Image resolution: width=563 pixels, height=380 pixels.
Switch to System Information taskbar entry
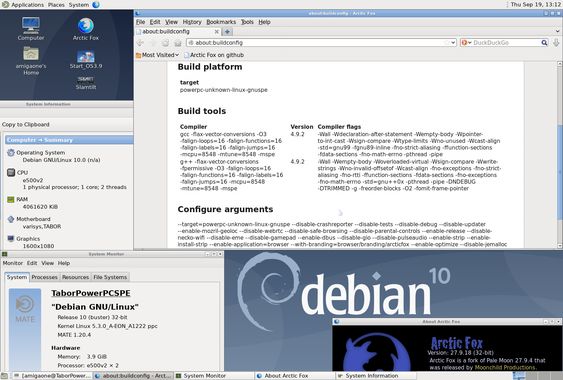(x=376, y=376)
